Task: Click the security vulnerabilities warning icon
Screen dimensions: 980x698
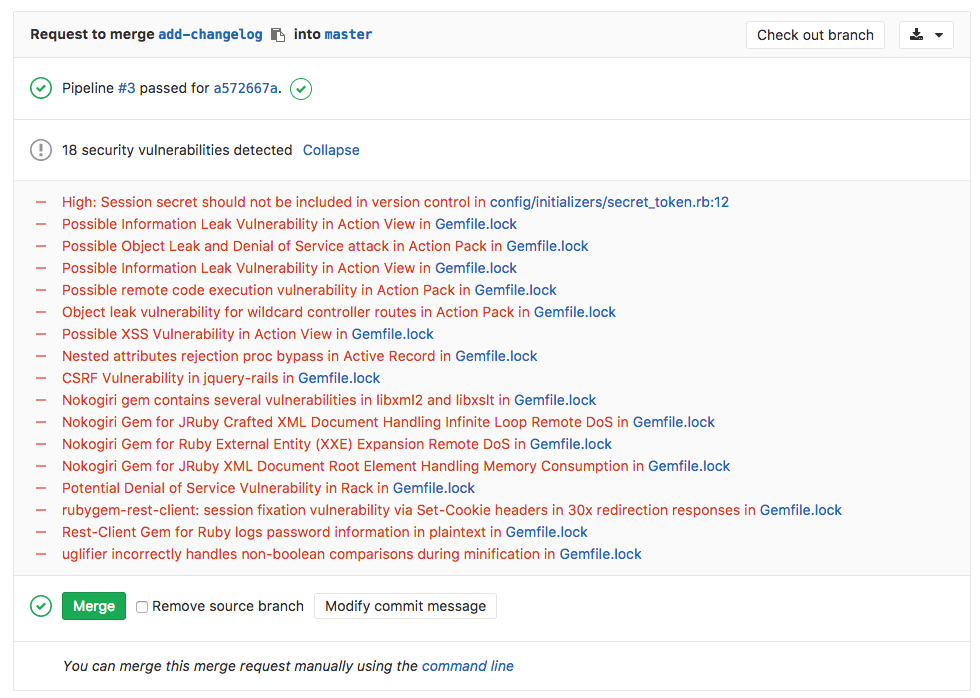Action: (x=41, y=150)
